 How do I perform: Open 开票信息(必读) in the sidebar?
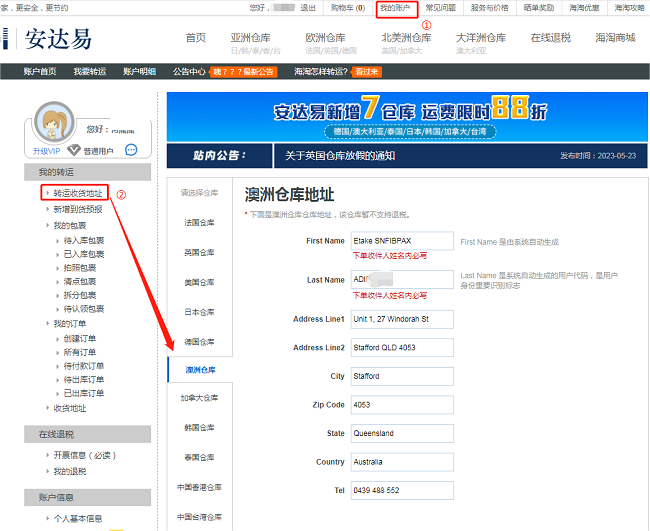click(85, 456)
